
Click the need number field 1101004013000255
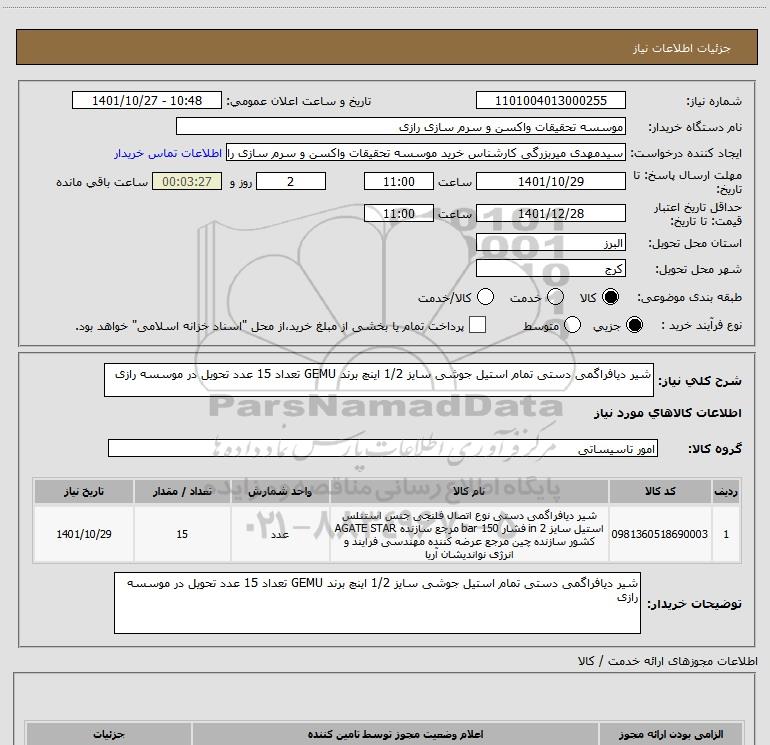point(550,100)
